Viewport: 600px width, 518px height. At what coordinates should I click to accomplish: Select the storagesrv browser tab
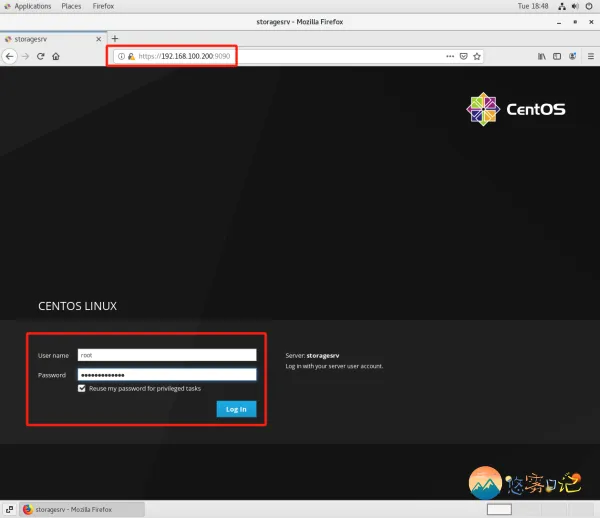coord(50,39)
